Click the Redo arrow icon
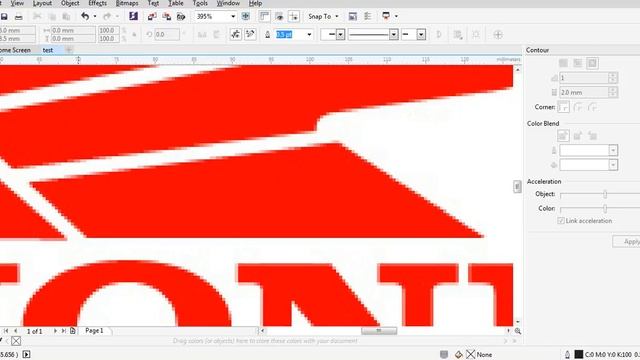This screenshot has height=360, width=640. click(107, 16)
